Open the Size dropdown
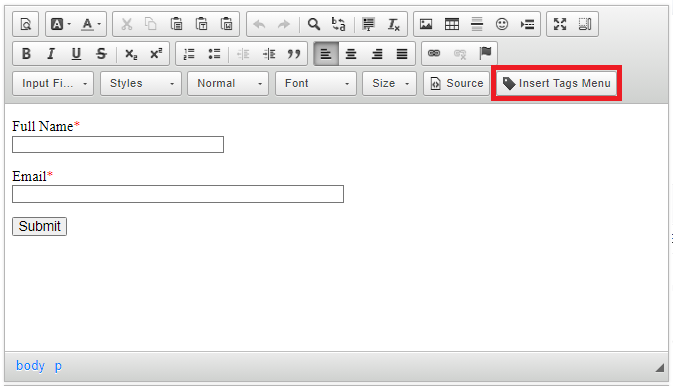 [x=389, y=83]
